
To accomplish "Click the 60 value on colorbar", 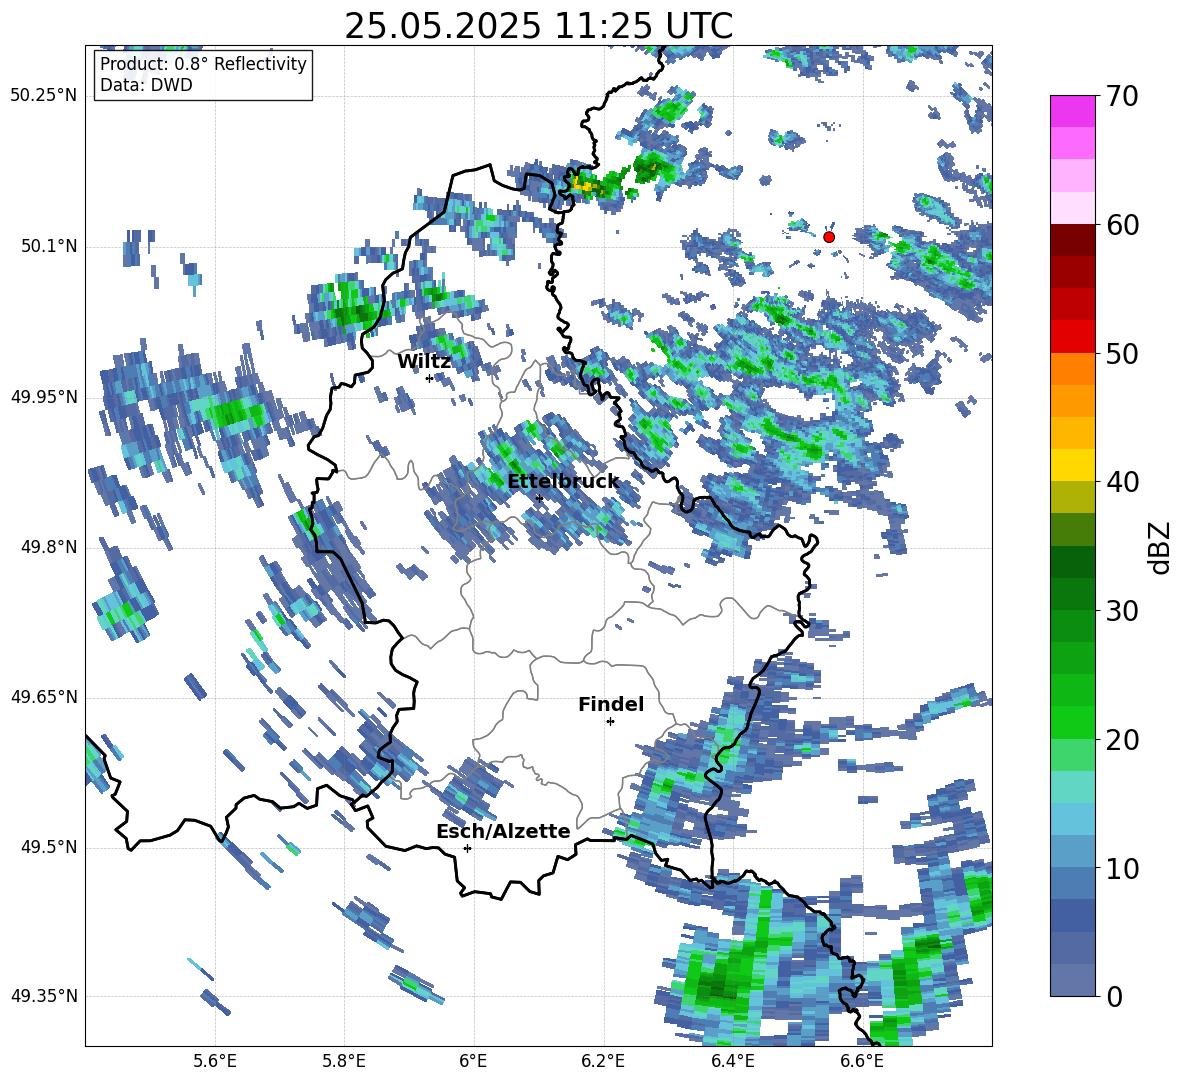I will tap(1122, 225).
